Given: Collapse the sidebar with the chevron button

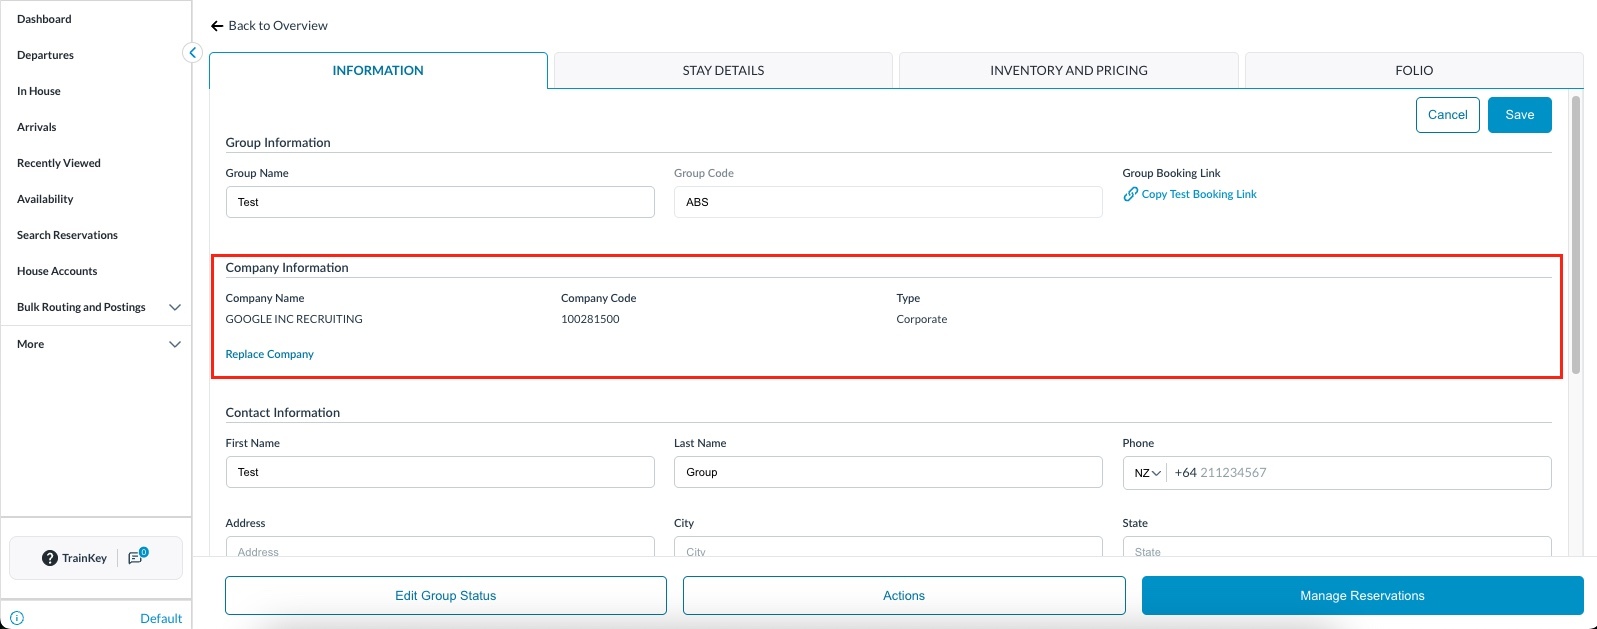Looking at the screenshot, I should point(192,53).
